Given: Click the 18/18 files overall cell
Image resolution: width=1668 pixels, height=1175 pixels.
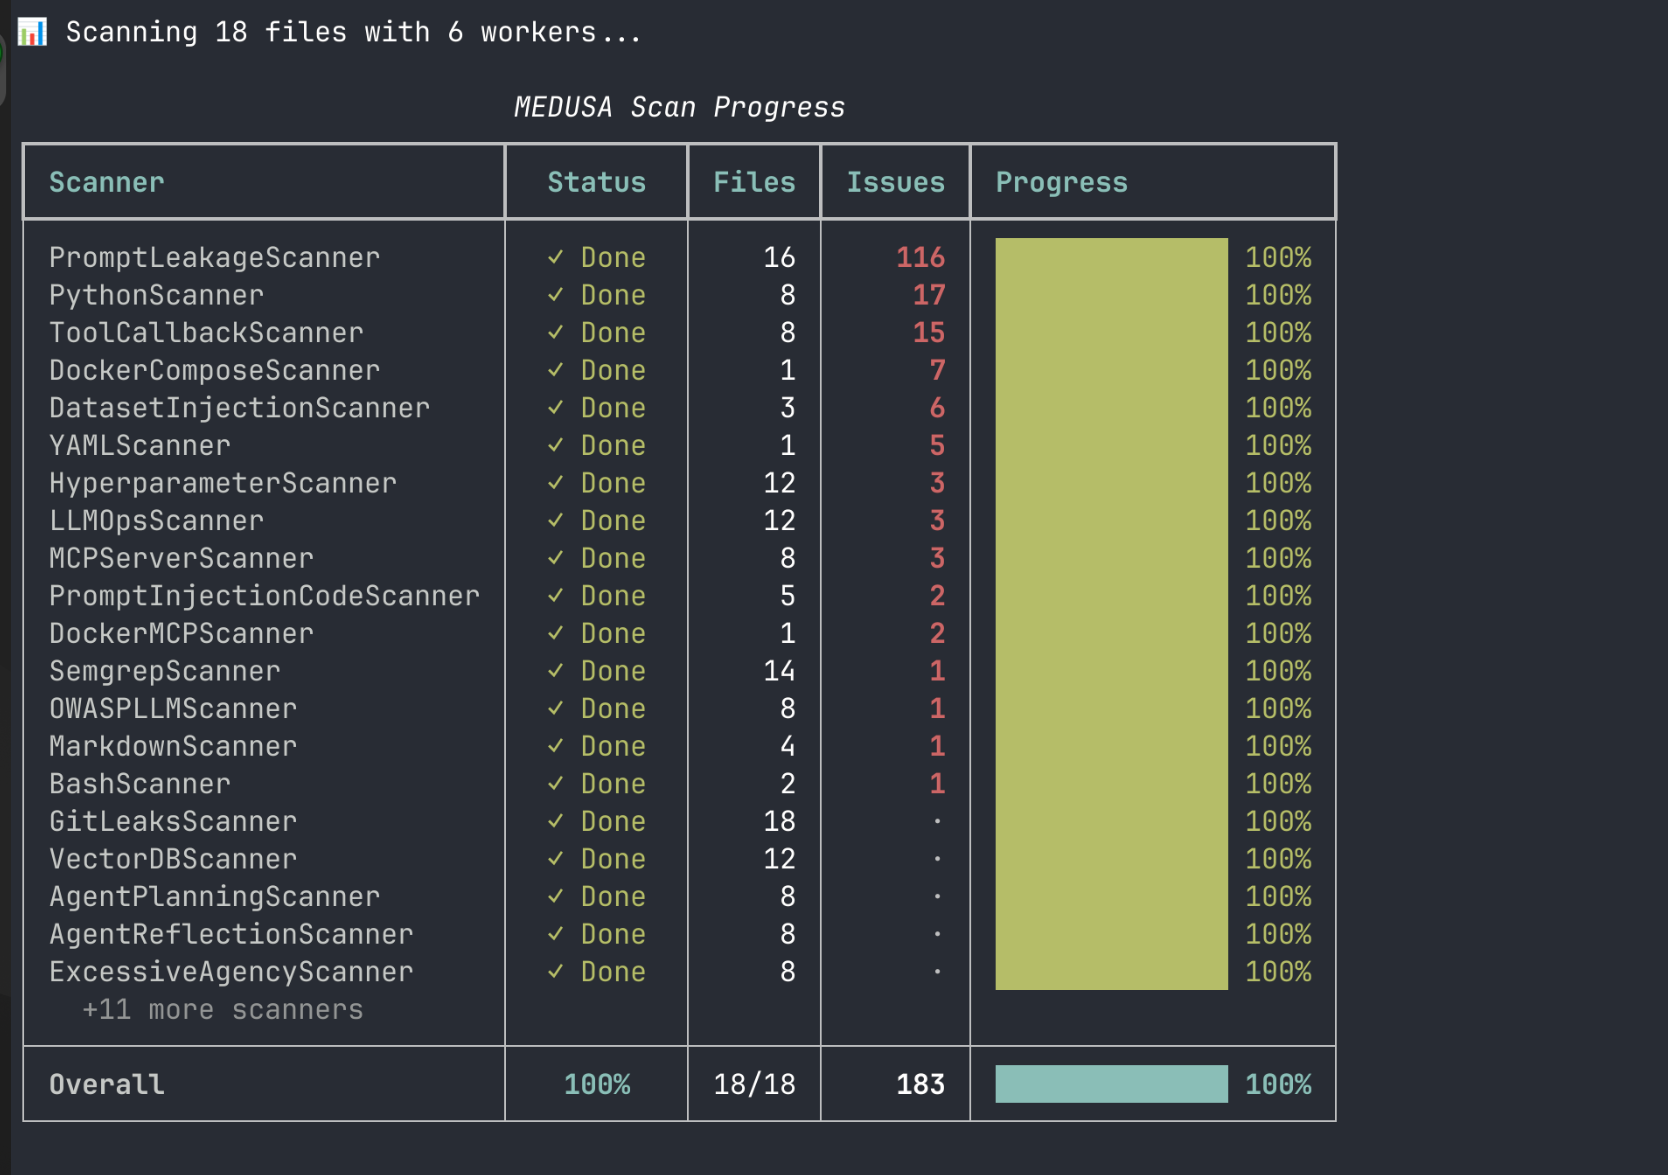Looking at the screenshot, I should (754, 1084).
